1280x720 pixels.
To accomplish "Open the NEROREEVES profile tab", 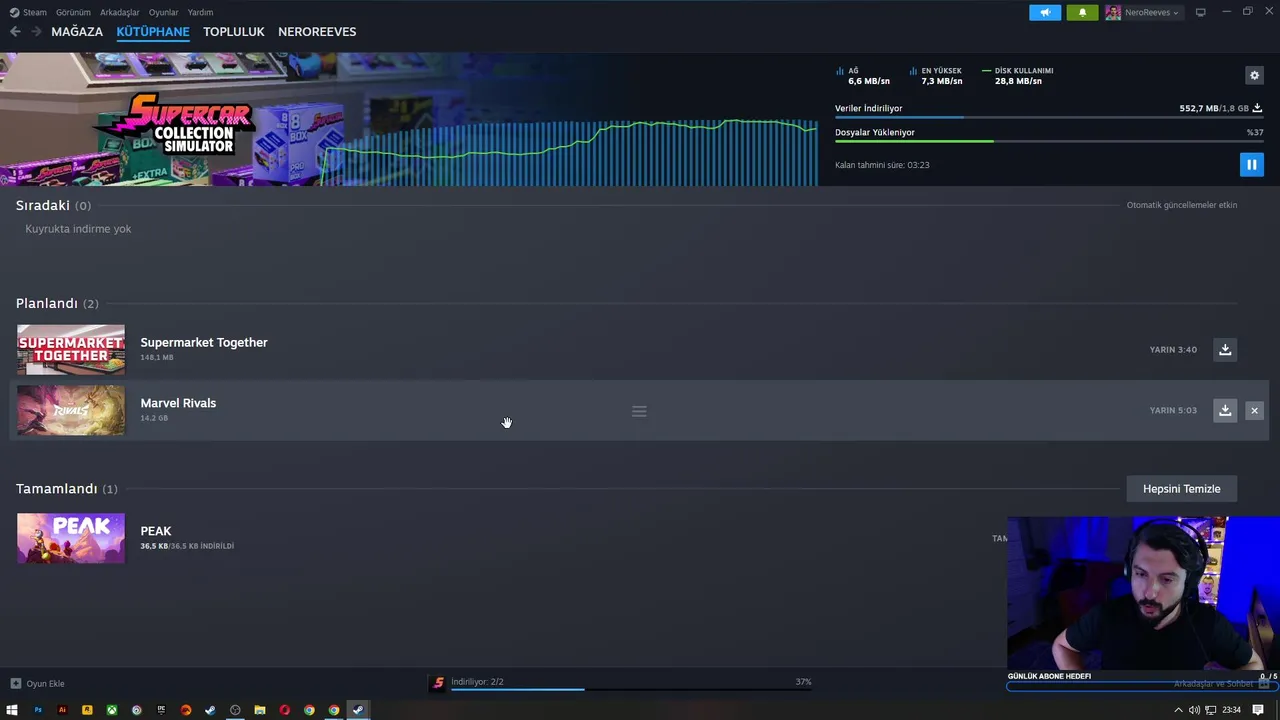I will tap(317, 32).
